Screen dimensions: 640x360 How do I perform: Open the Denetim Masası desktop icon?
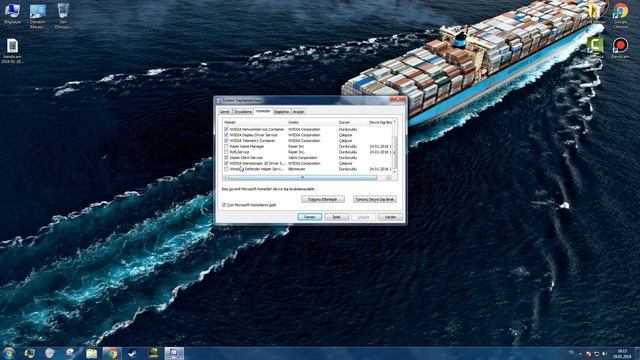pyautogui.click(x=38, y=16)
